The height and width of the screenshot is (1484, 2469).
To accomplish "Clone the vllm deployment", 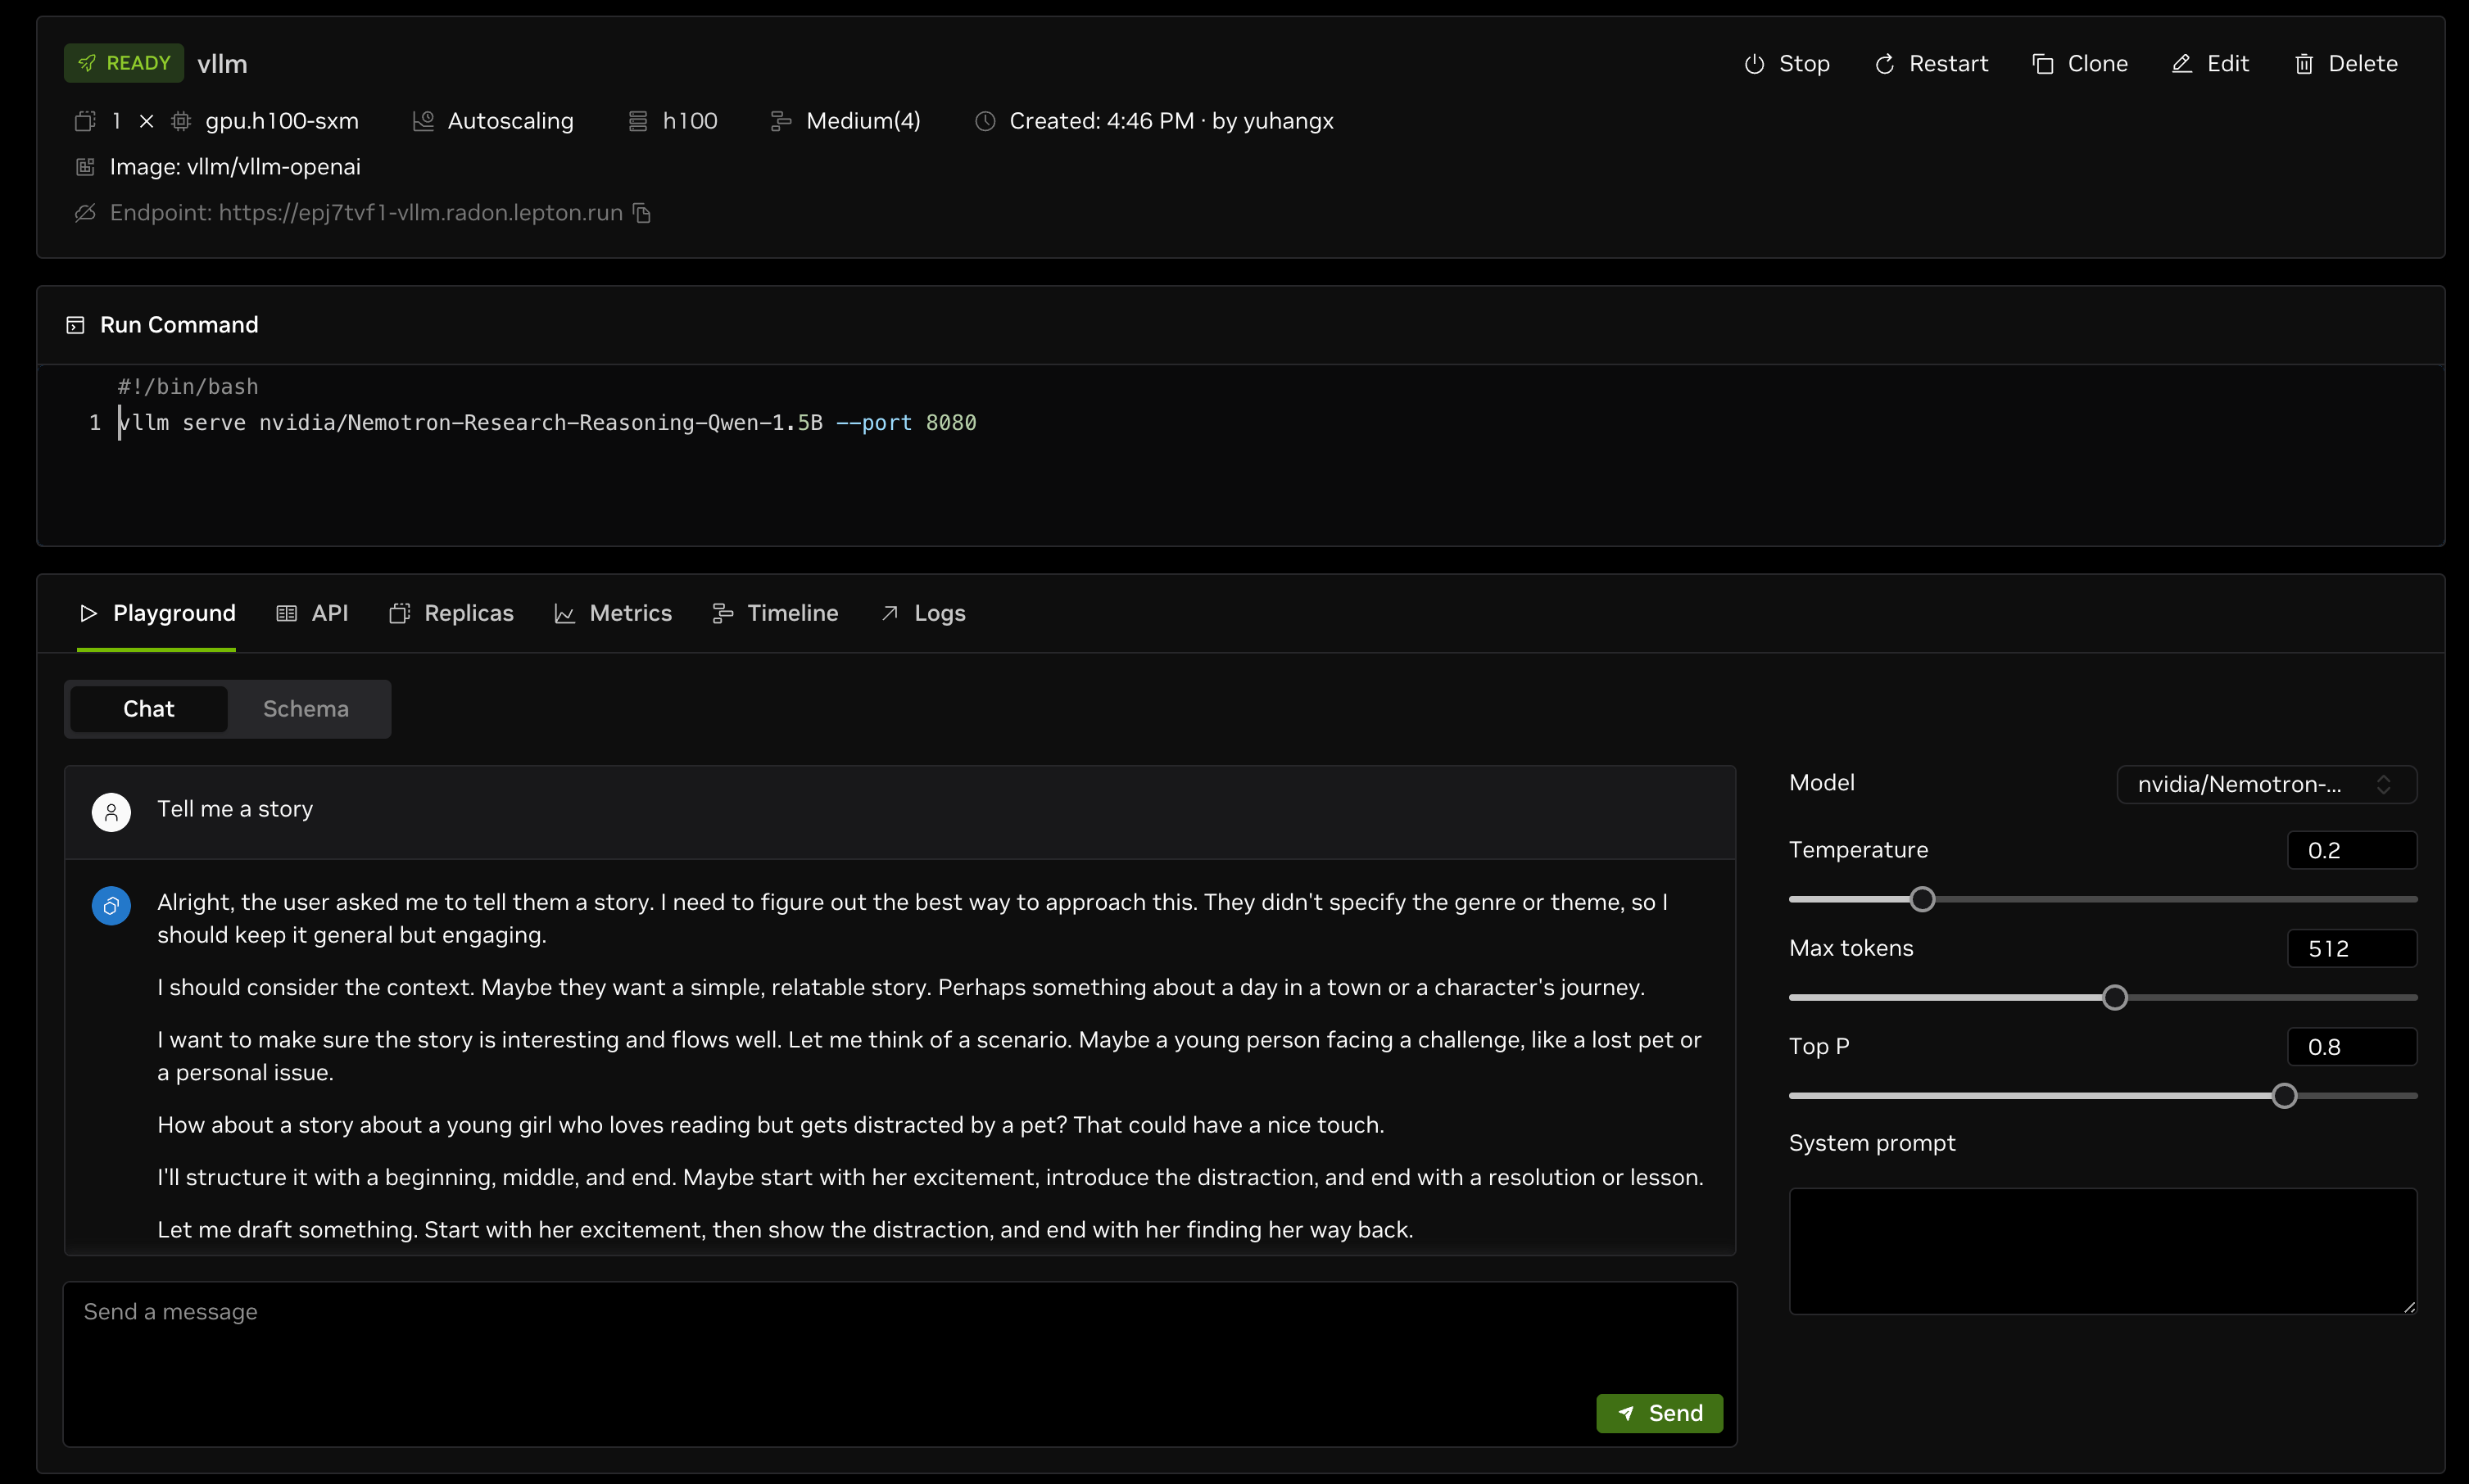I will point(2080,64).
